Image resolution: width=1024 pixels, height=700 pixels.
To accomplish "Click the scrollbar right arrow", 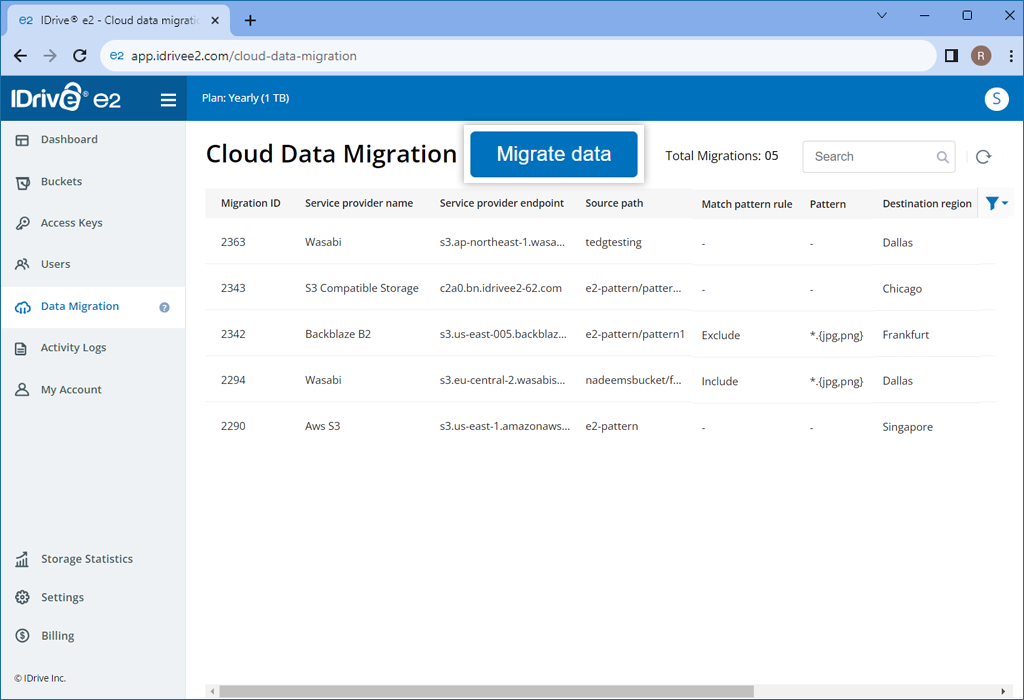I will 1003,691.
